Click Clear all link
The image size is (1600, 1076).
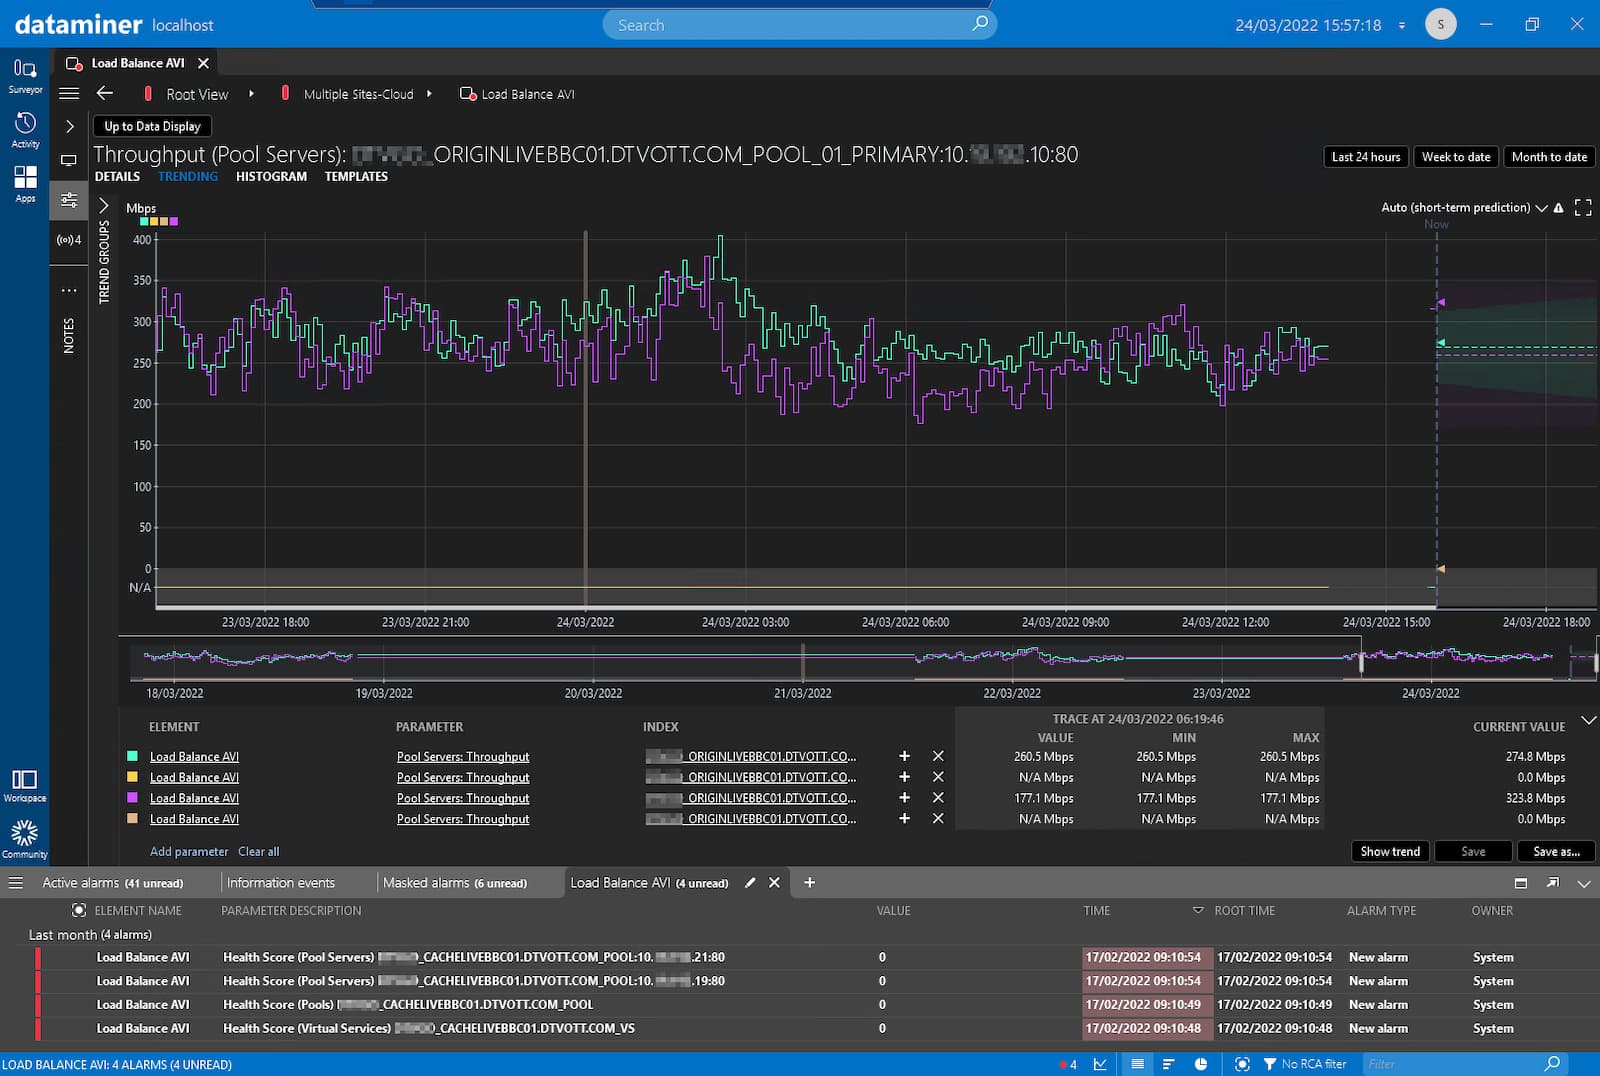(258, 852)
